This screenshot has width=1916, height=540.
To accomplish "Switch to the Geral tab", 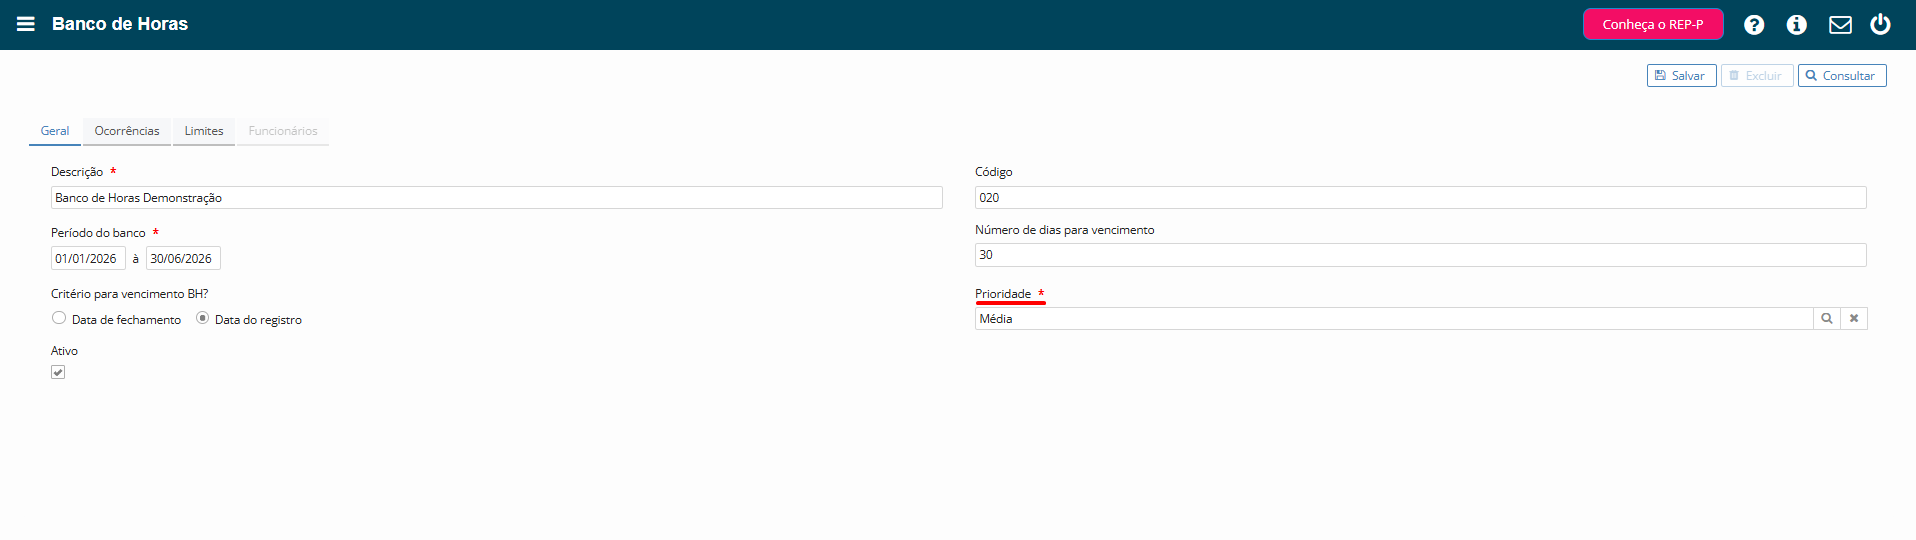I will (x=55, y=131).
